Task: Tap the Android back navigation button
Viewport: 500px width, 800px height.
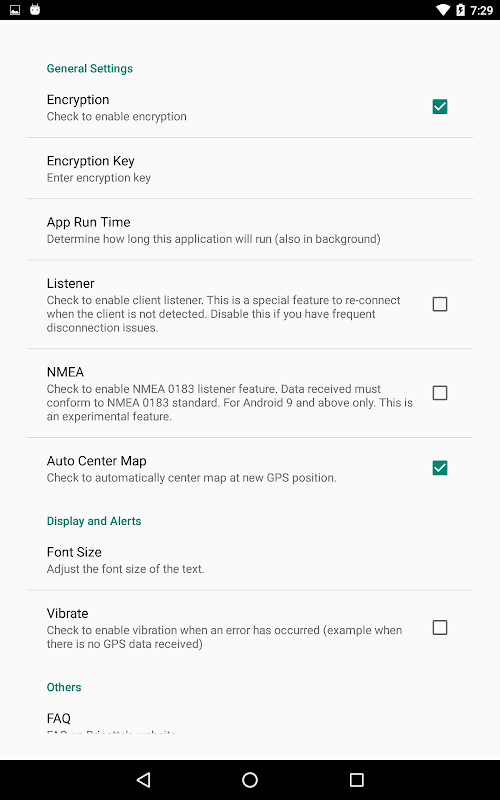Action: click(x=143, y=779)
